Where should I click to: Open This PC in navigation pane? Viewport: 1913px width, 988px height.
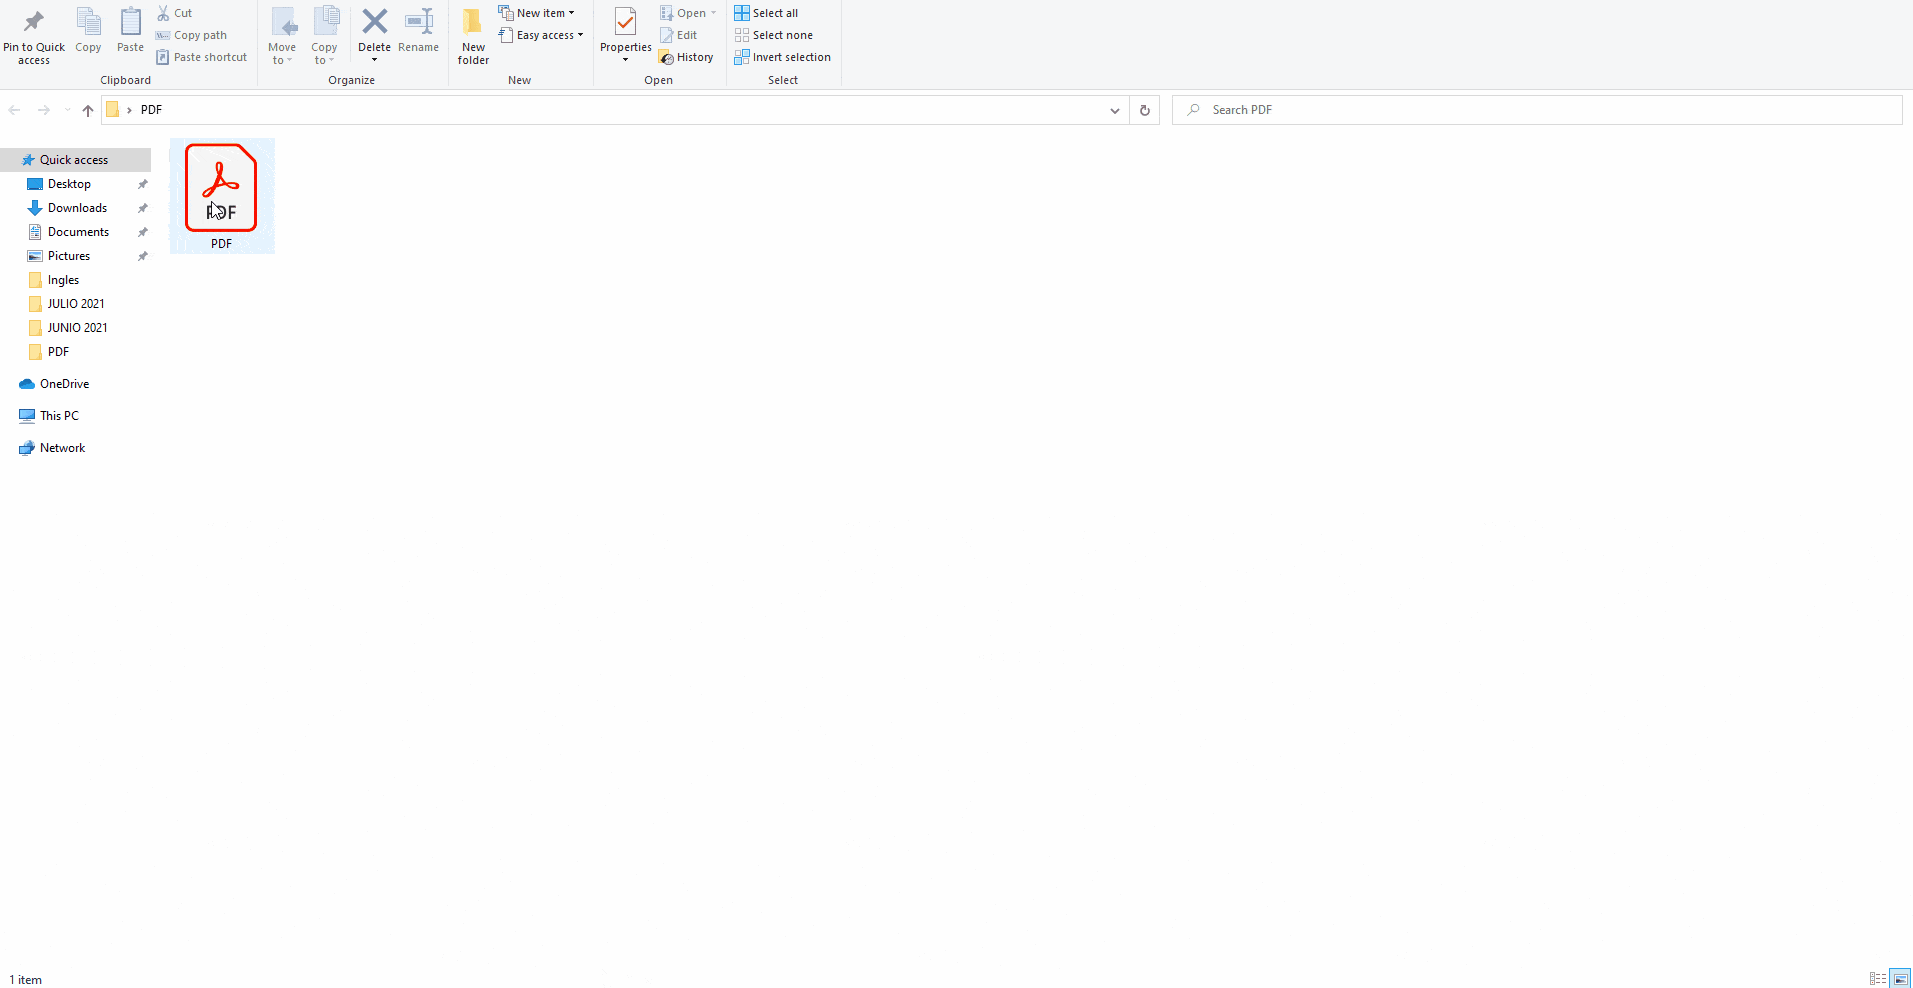point(59,416)
